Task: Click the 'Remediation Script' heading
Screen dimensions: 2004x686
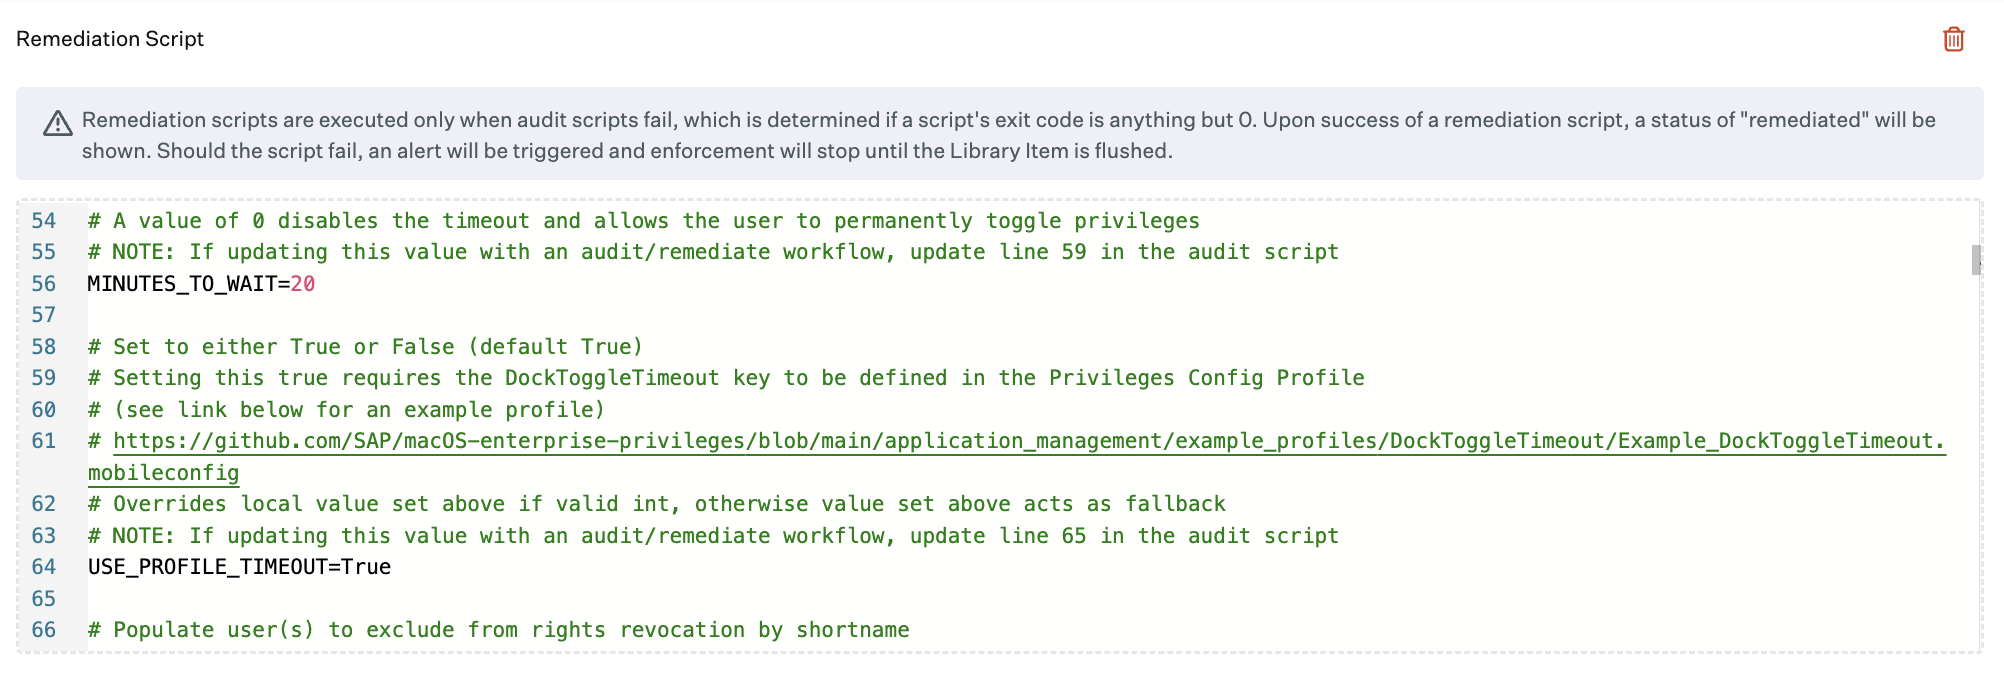Action: tap(110, 39)
